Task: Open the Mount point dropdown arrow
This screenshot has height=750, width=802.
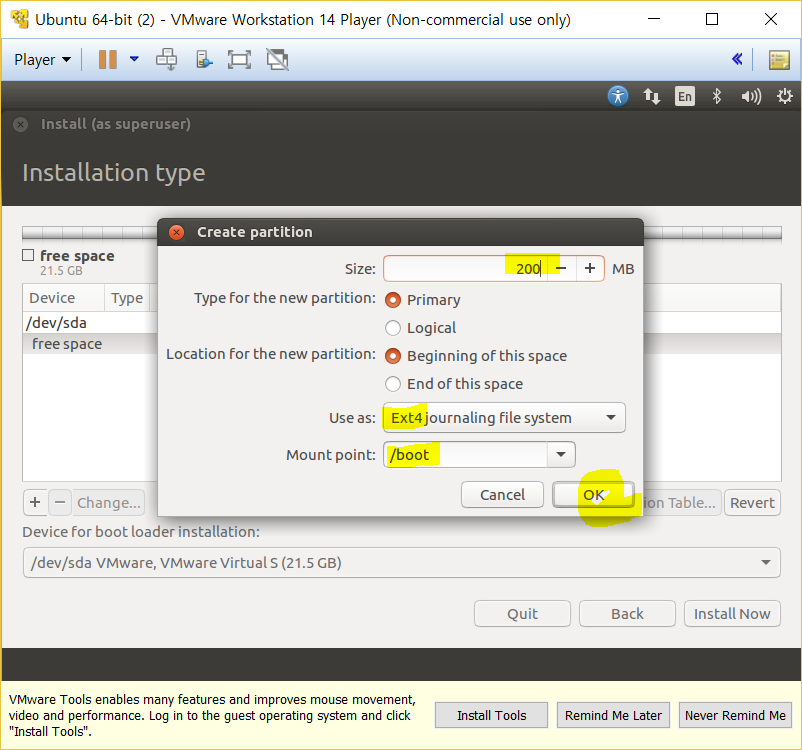Action: [x=561, y=455]
